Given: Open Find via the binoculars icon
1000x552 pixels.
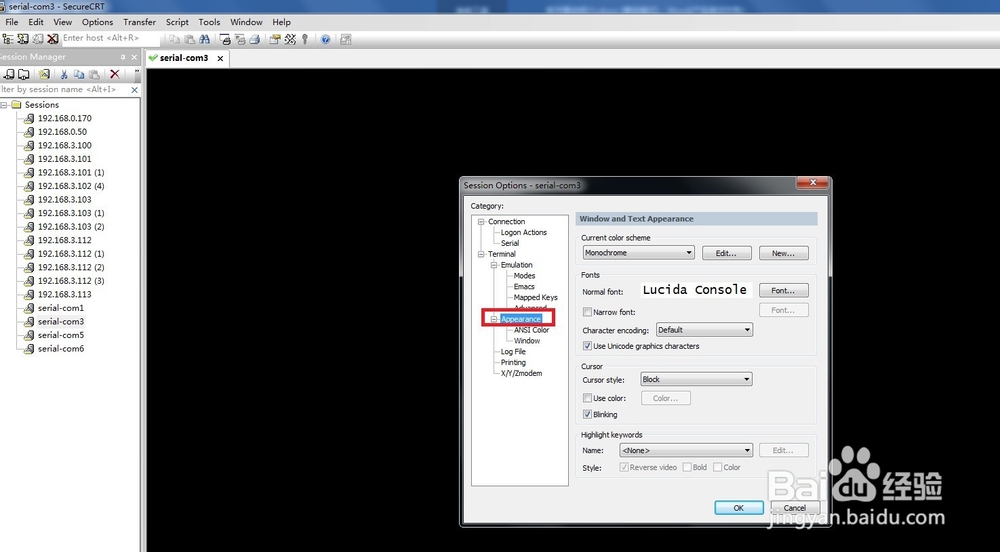Looking at the screenshot, I should (x=204, y=40).
